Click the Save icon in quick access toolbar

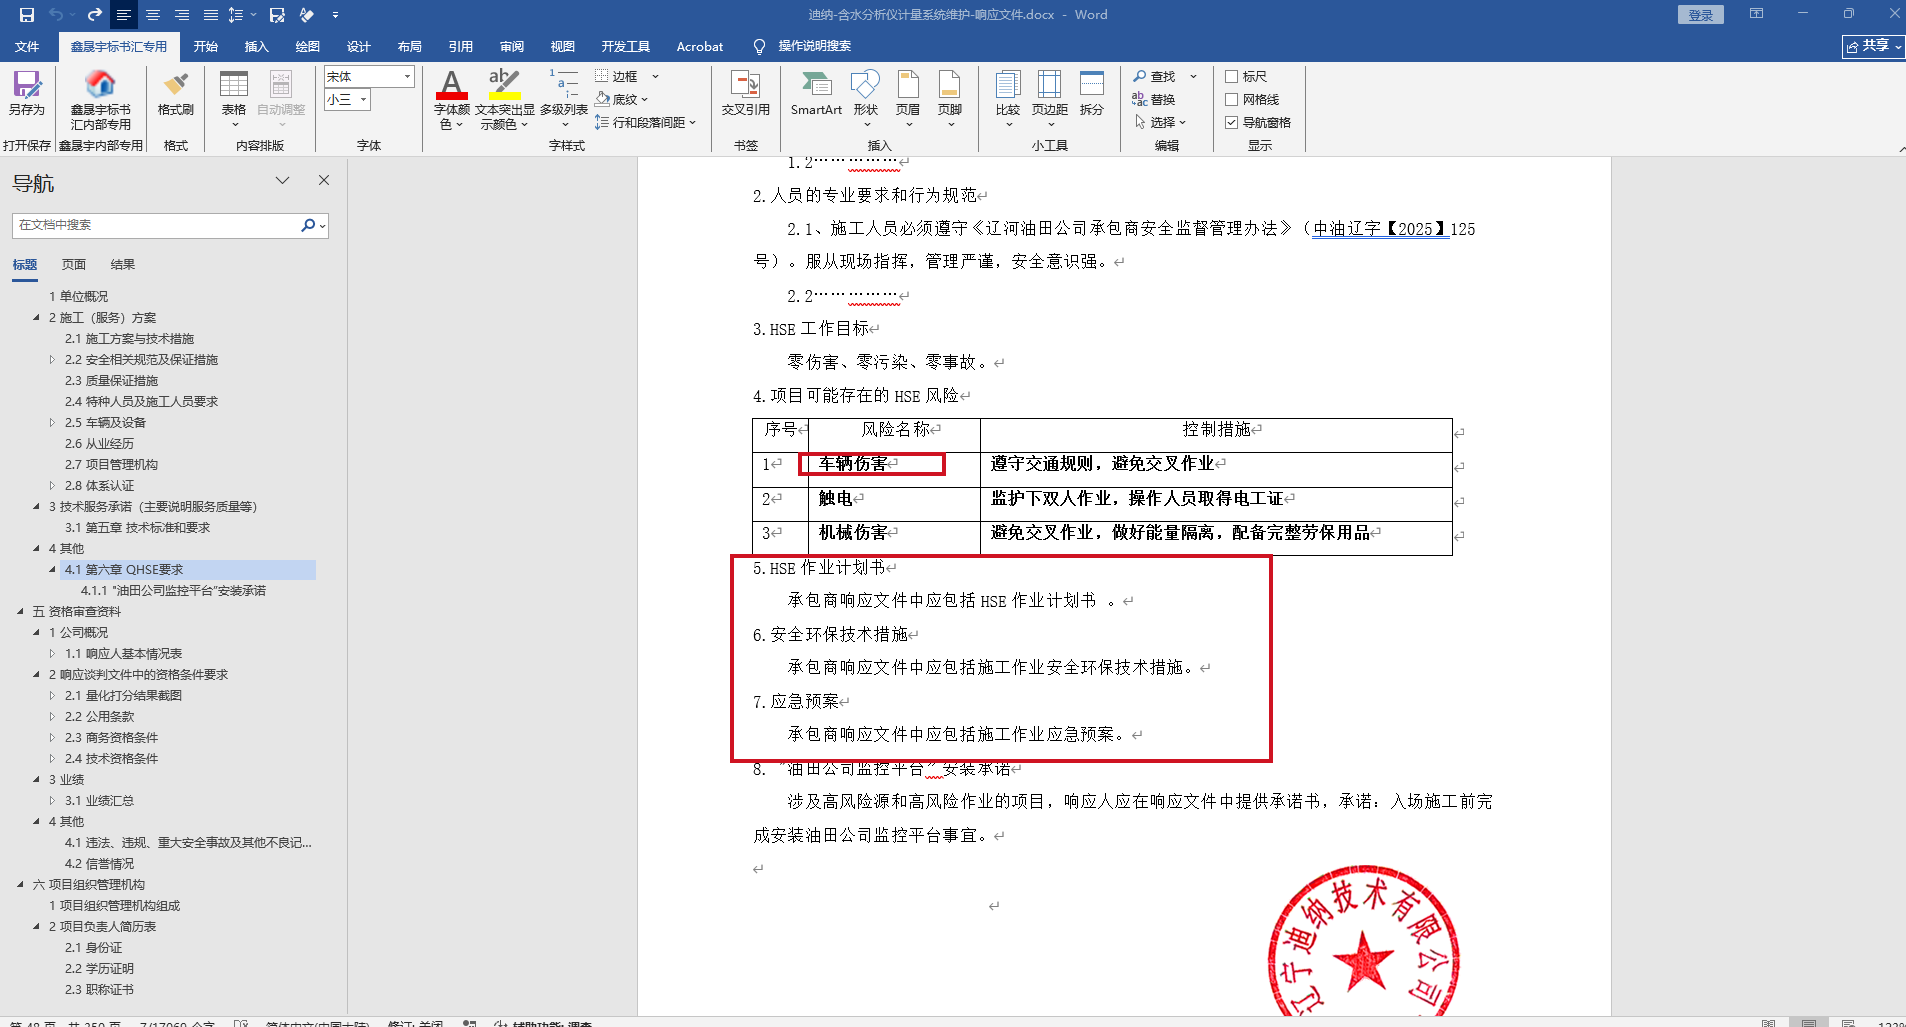click(x=27, y=15)
